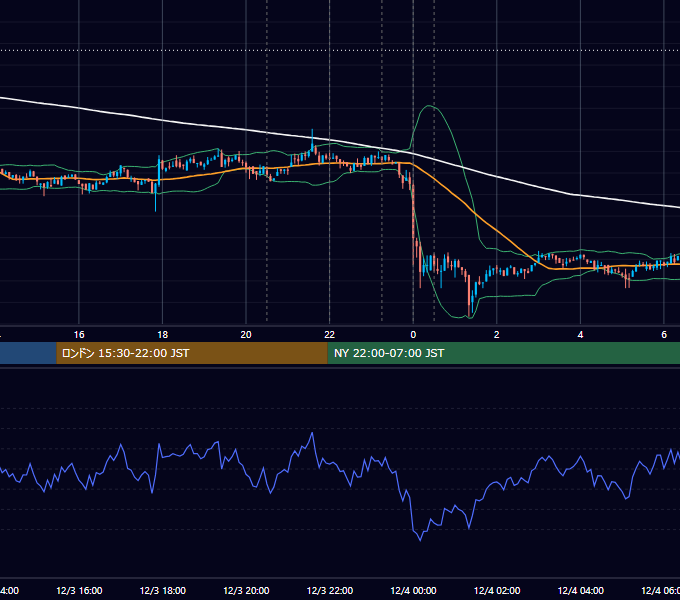Click the 12/4 00:00 time label
680x600 pixels.
pyautogui.click(x=413, y=590)
